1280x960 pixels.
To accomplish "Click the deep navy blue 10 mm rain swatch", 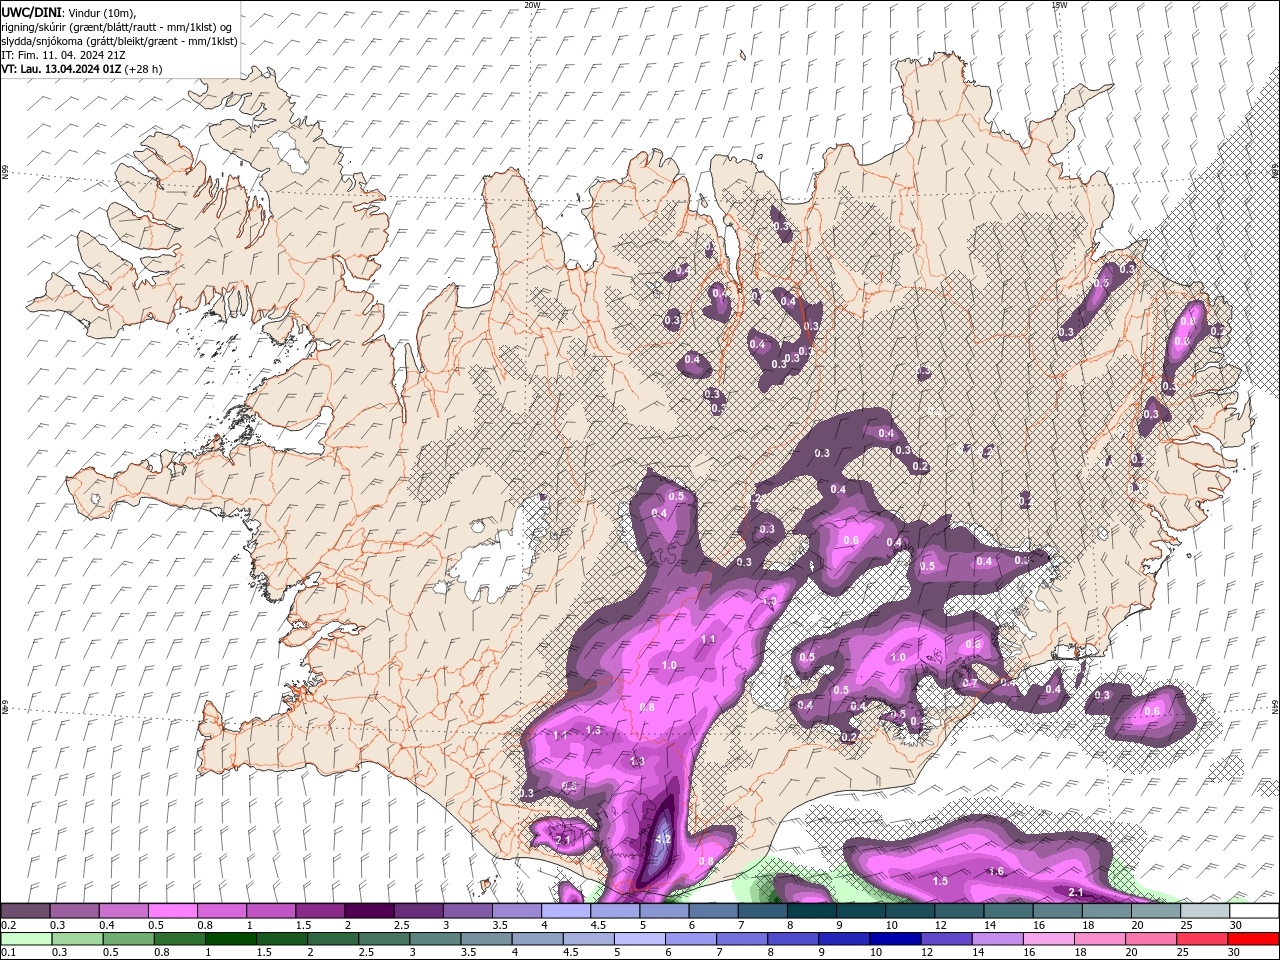I will point(895,939).
